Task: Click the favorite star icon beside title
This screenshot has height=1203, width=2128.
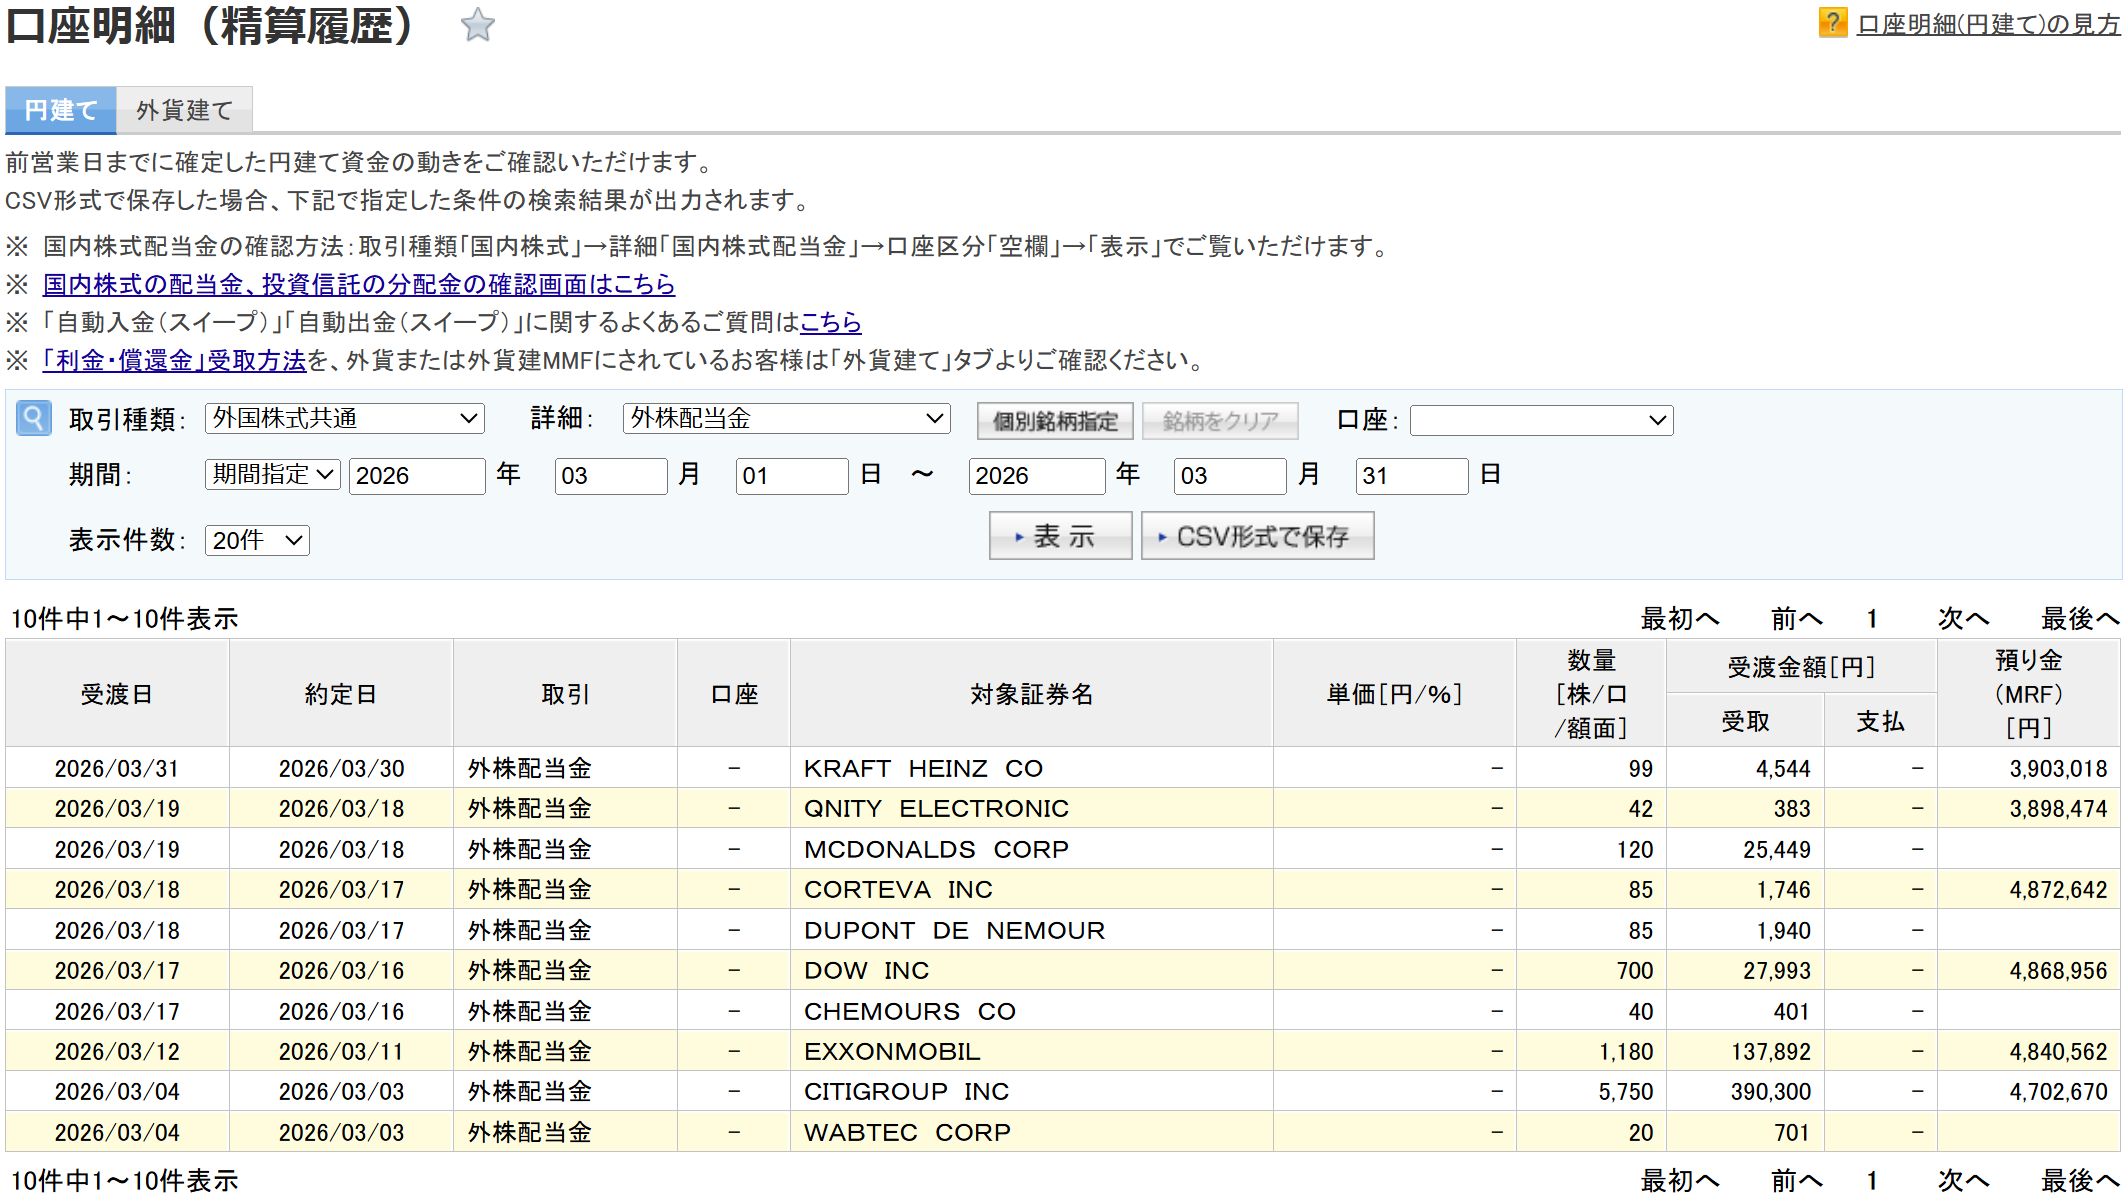Action: [x=477, y=25]
